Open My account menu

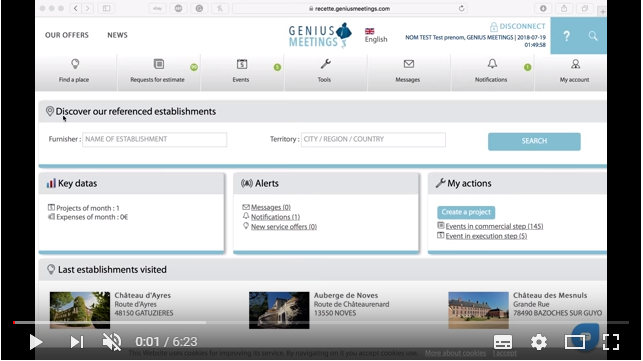tap(571, 72)
